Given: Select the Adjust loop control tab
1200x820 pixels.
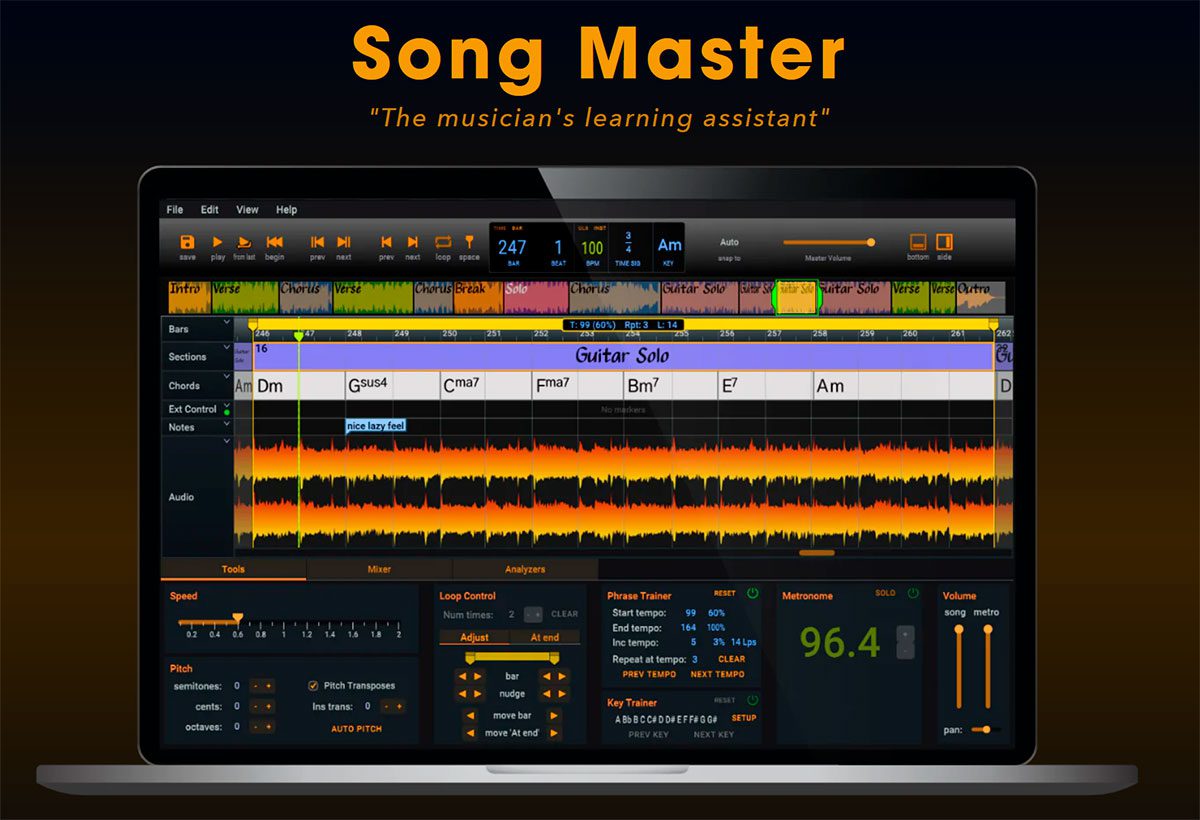Looking at the screenshot, I should point(475,637).
